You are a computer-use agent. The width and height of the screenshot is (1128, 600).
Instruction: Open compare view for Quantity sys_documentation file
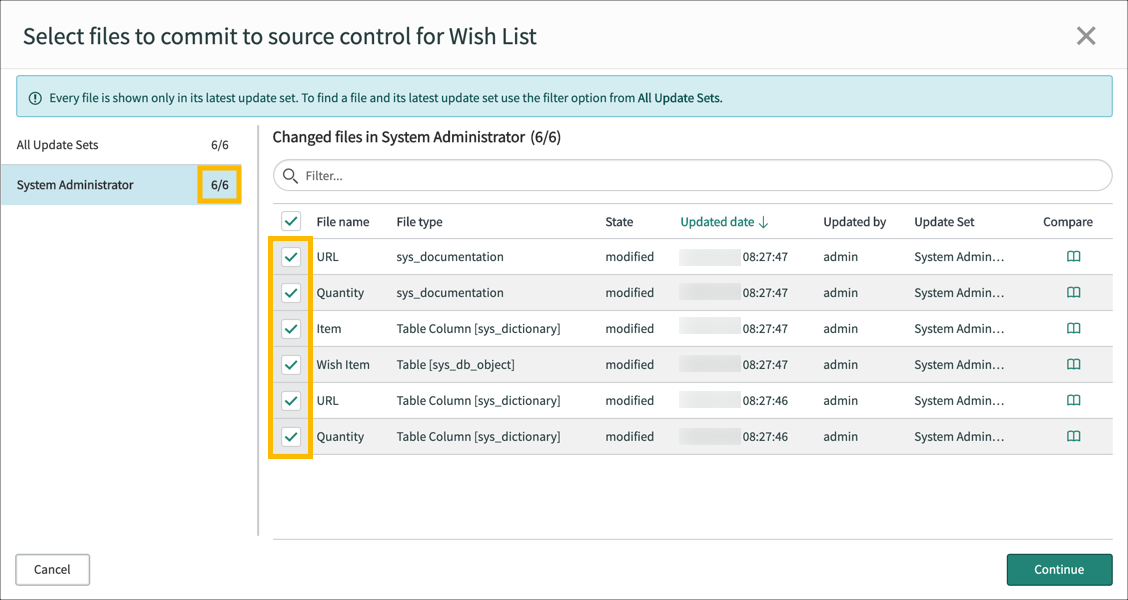coord(1073,293)
